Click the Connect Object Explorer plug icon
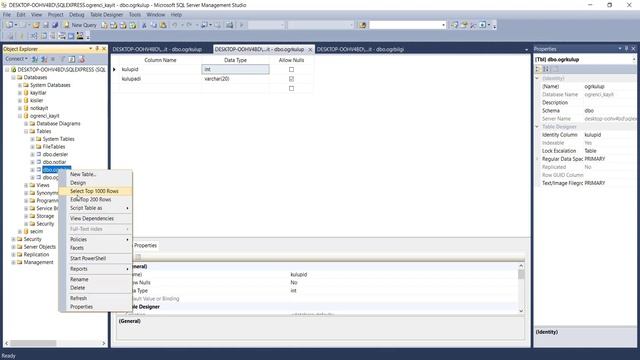Screen dimensions: 640x360 [35, 59]
